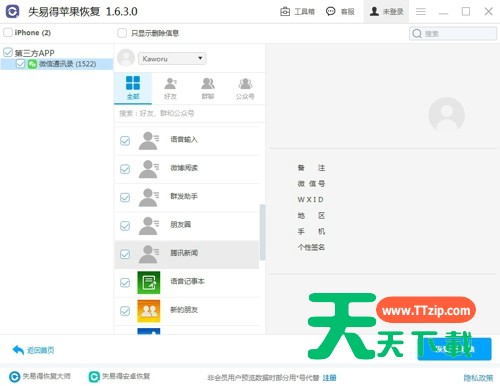Open the 失易得安卓恢复 link
The height and width of the screenshot is (386, 500).
(126, 376)
